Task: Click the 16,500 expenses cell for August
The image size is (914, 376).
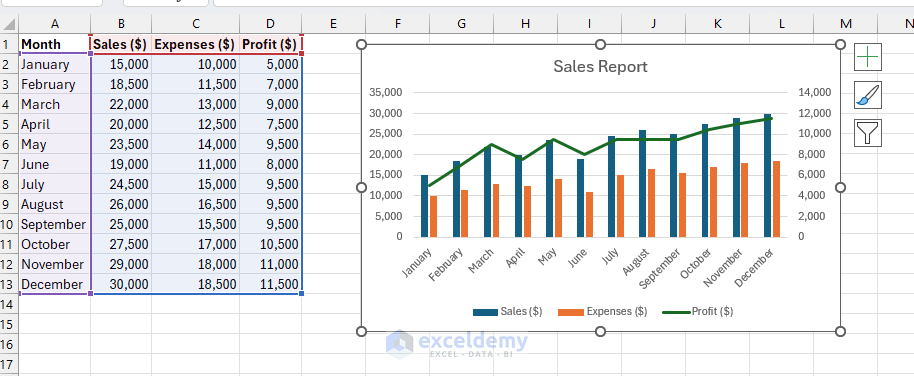Action: (x=196, y=204)
